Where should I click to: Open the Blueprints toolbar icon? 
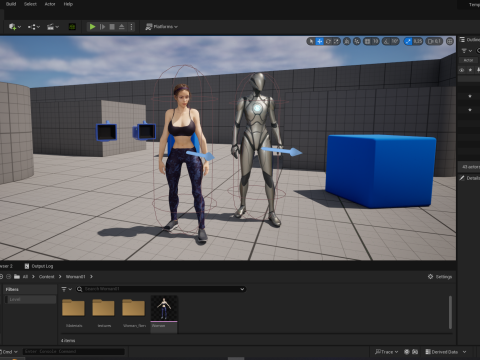[x=32, y=27]
